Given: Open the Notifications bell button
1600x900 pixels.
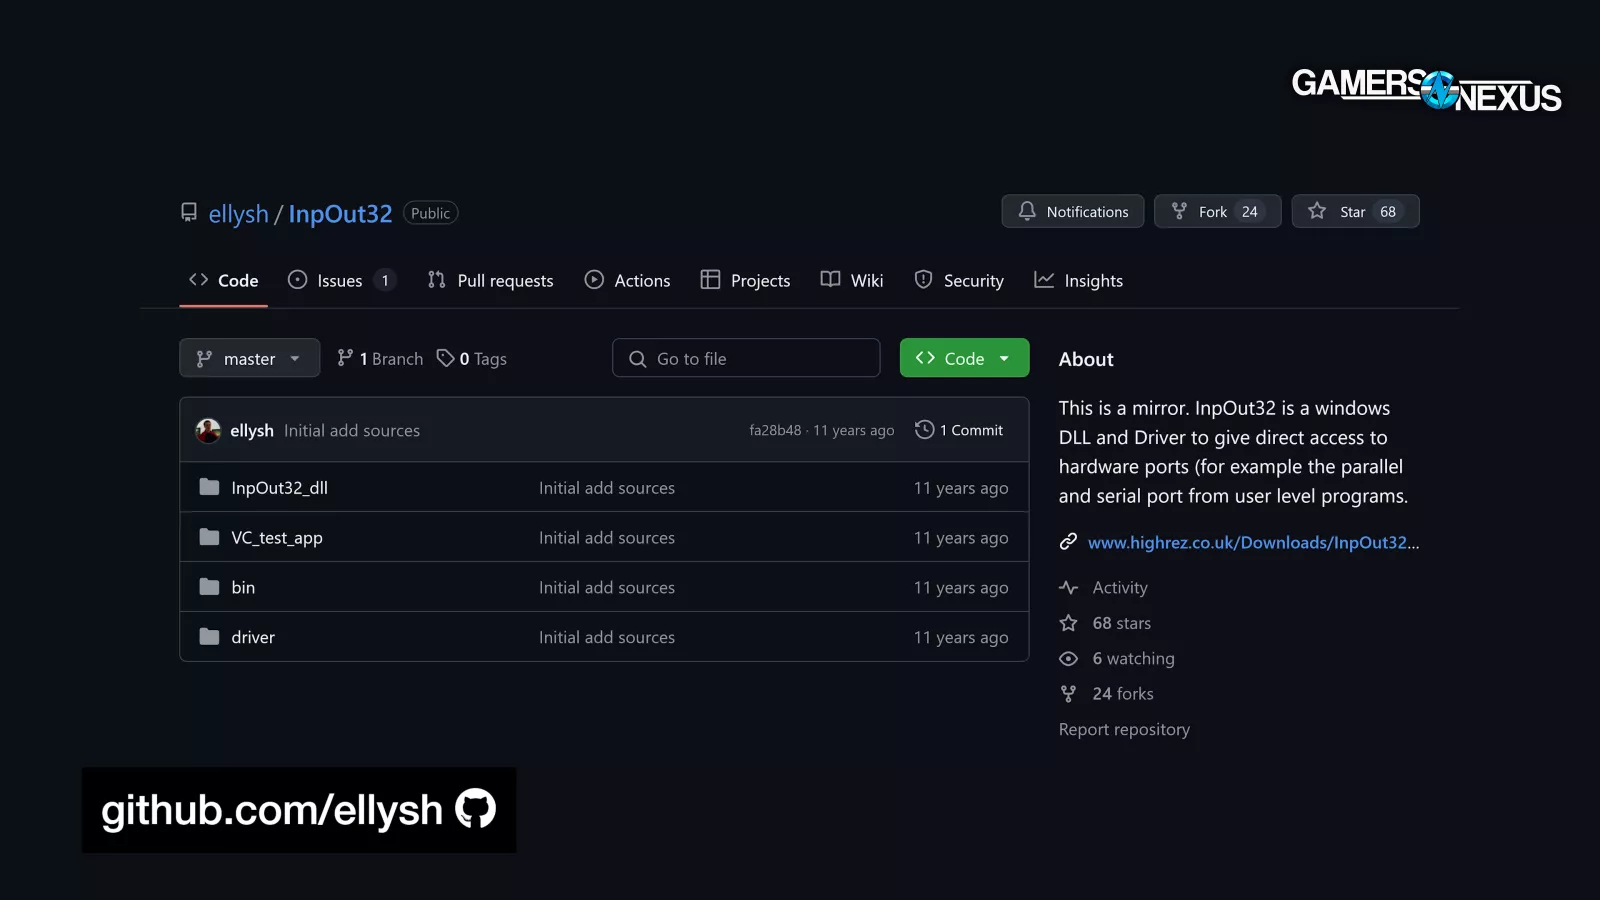Looking at the screenshot, I should [1072, 212].
